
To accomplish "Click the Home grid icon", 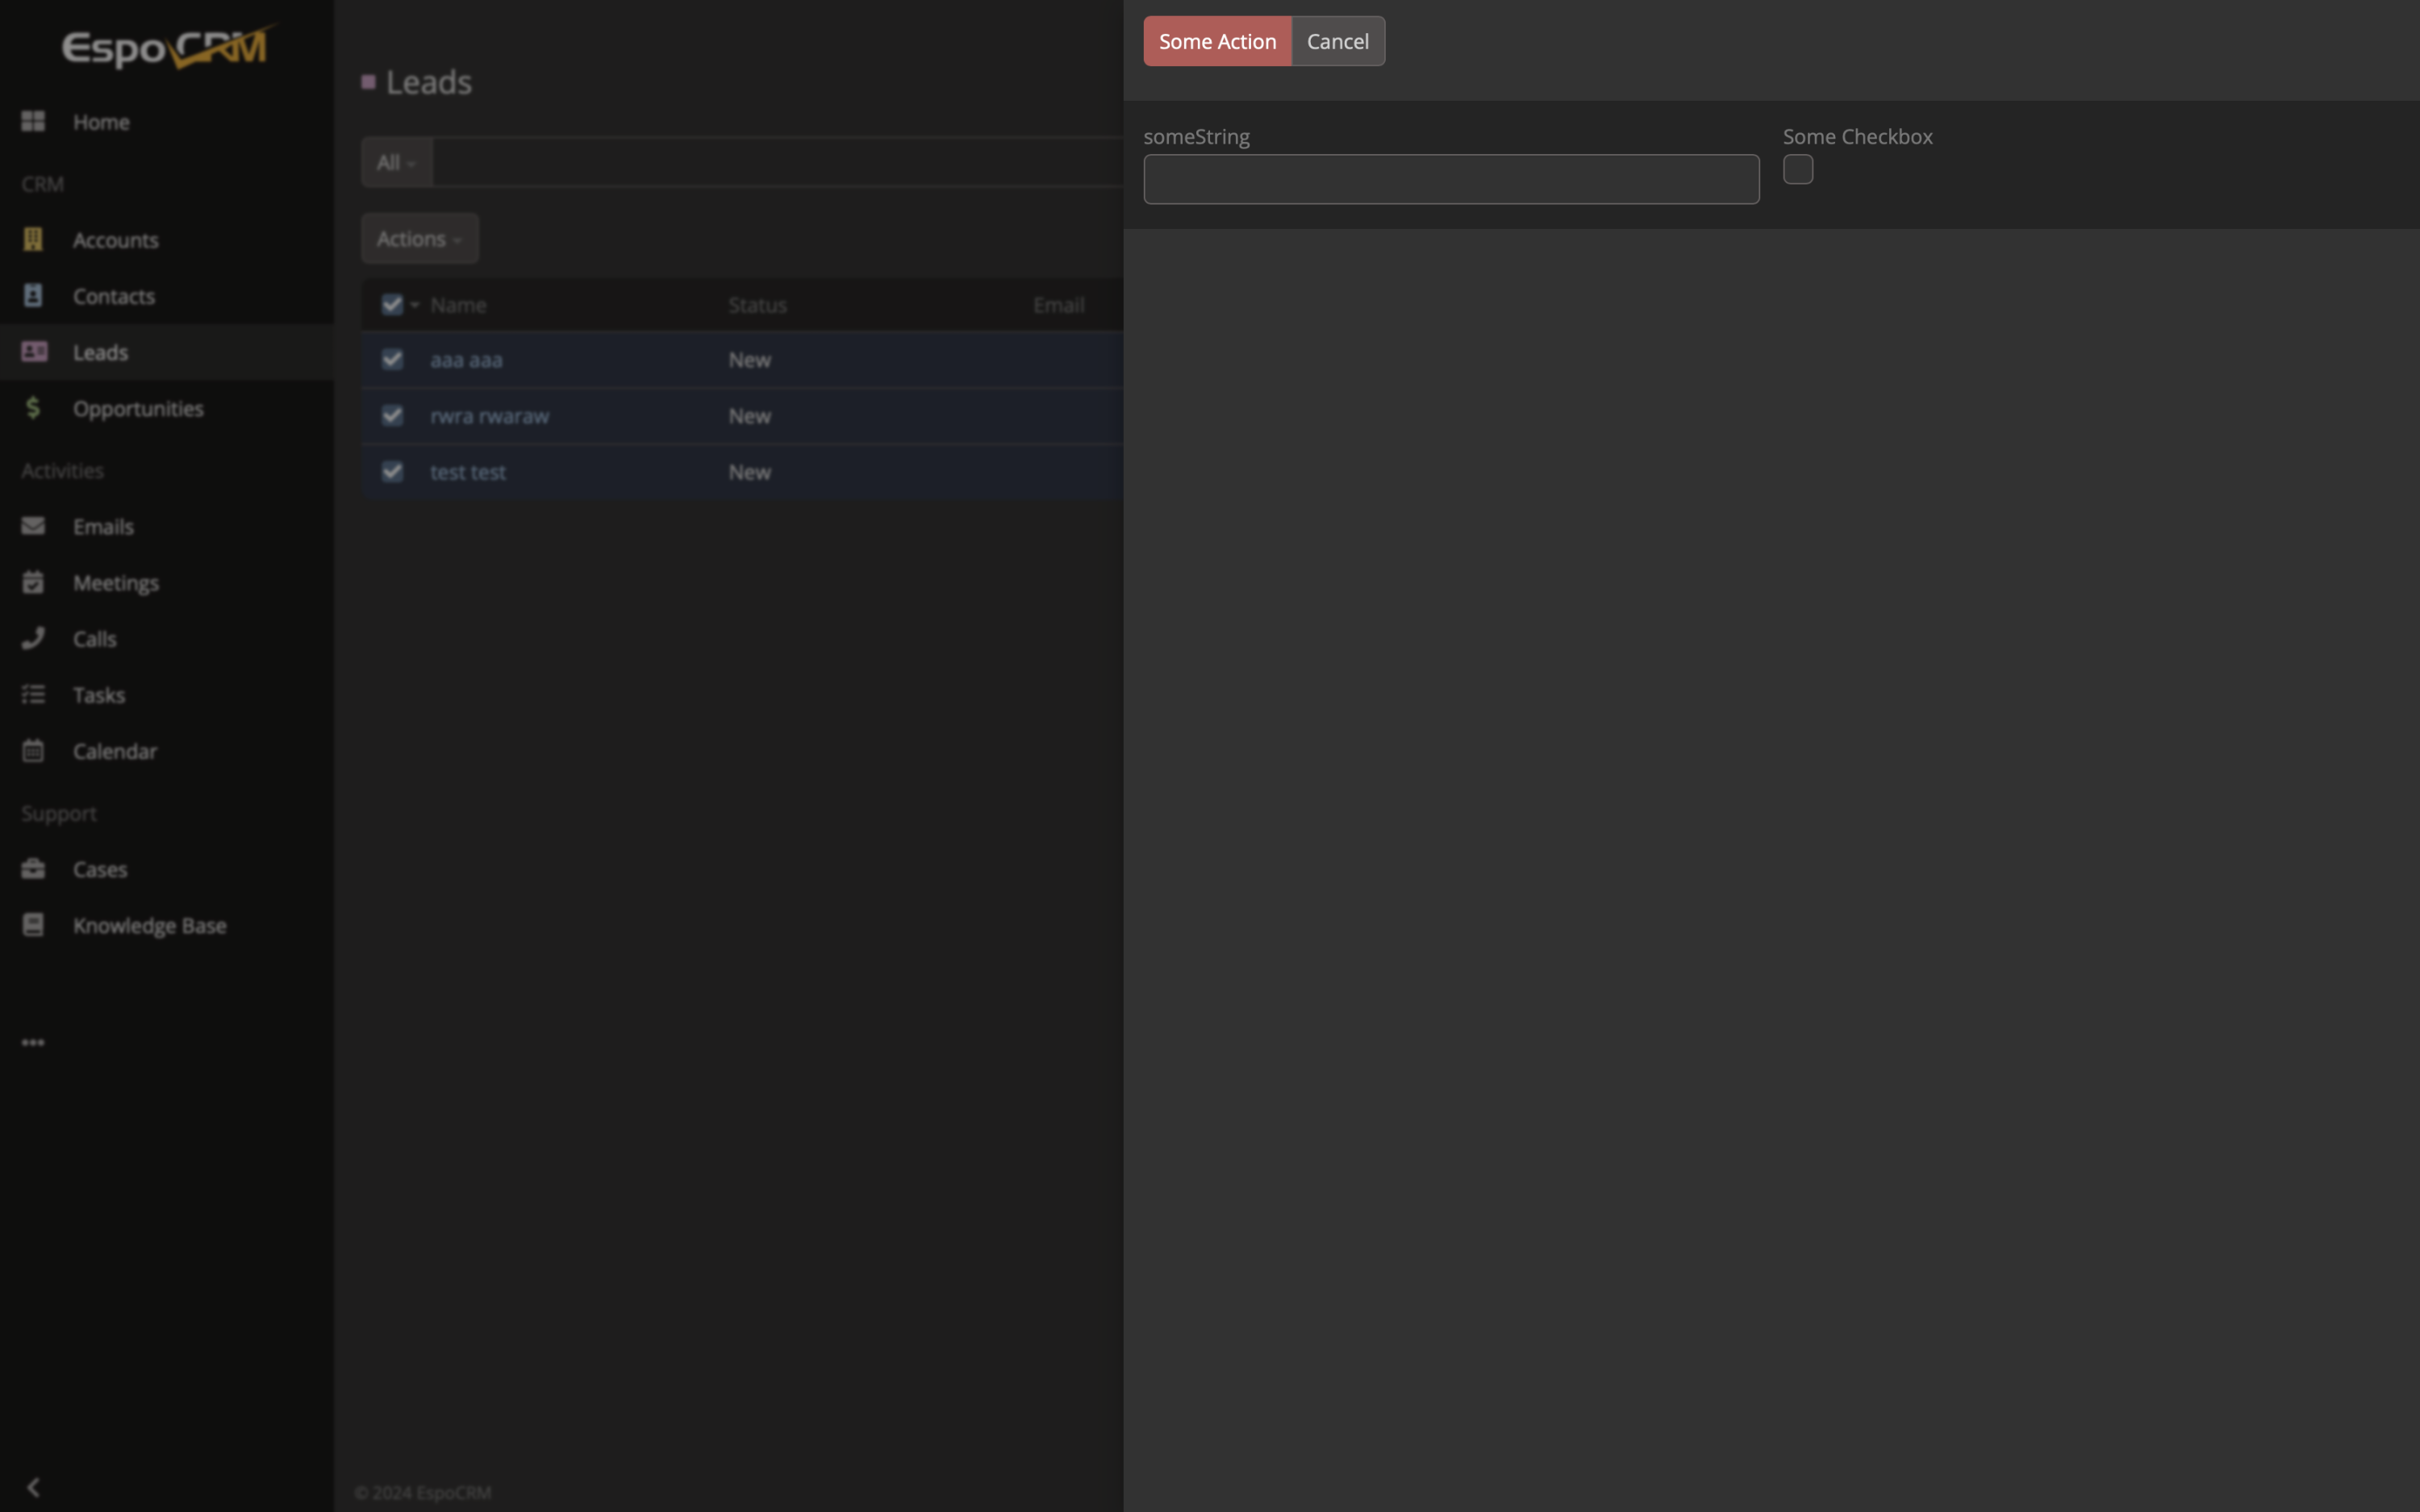I will click(33, 122).
